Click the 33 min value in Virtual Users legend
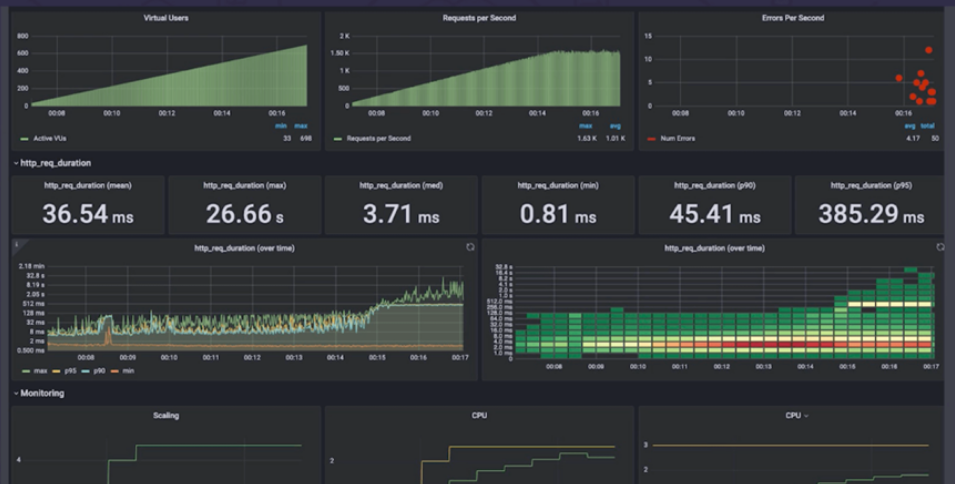 coord(287,139)
